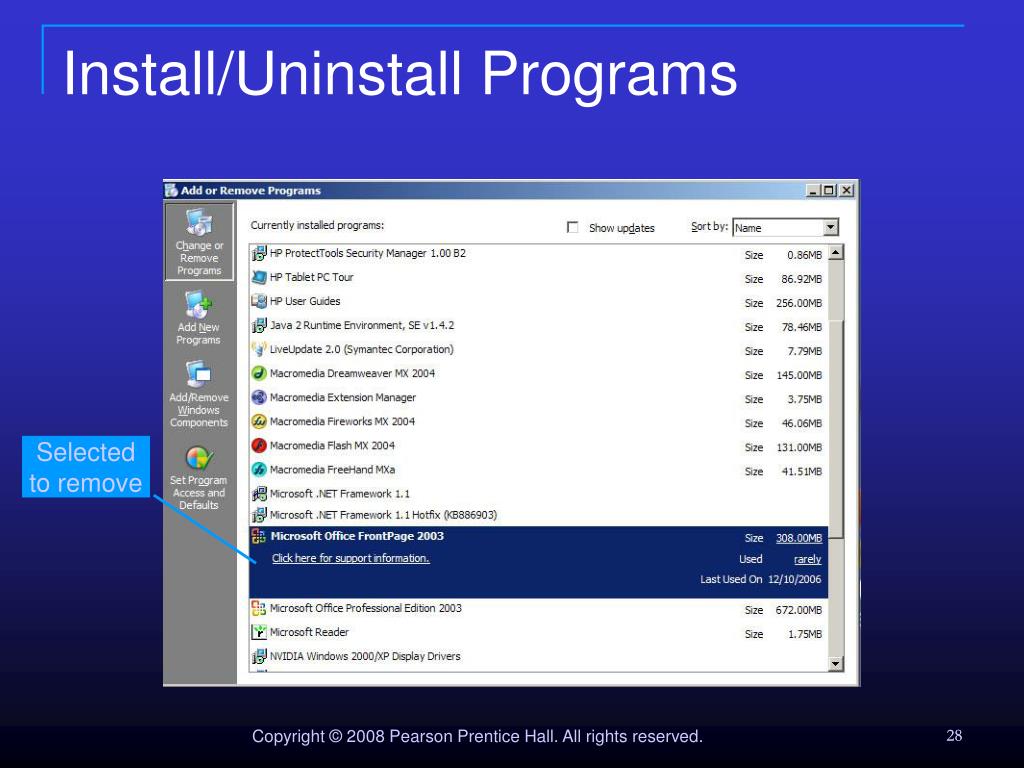The height and width of the screenshot is (768, 1024).
Task: Click LiveUpdate 2.0 Symantec icon
Action: [259, 349]
